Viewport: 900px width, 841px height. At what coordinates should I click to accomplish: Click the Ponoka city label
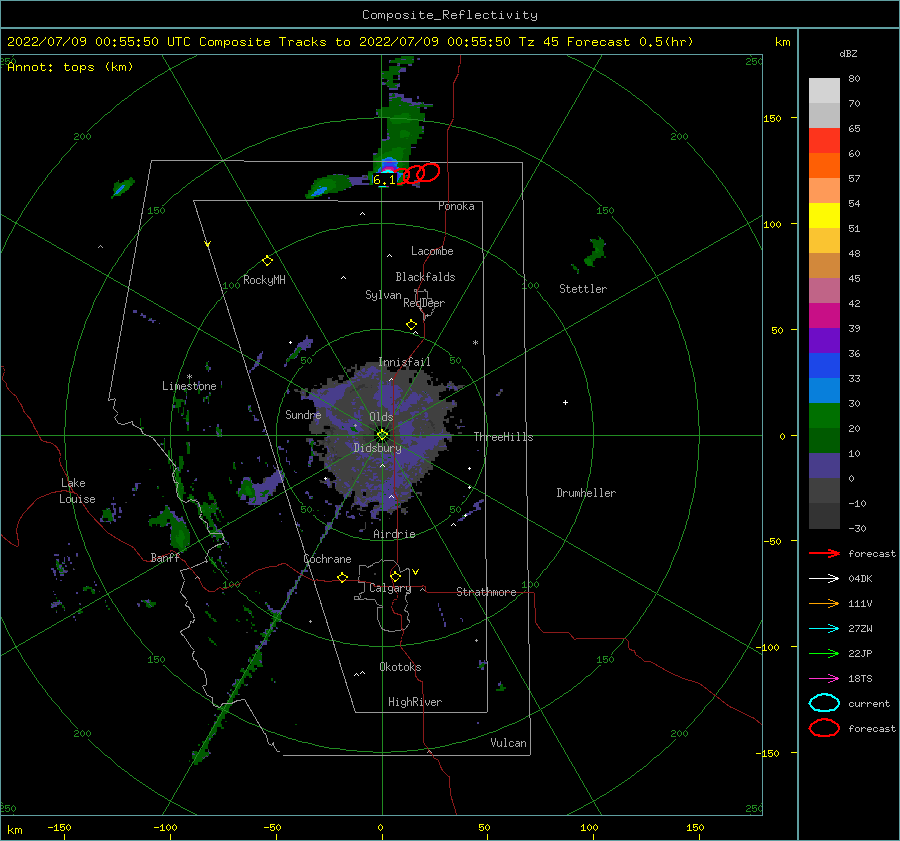click(456, 206)
